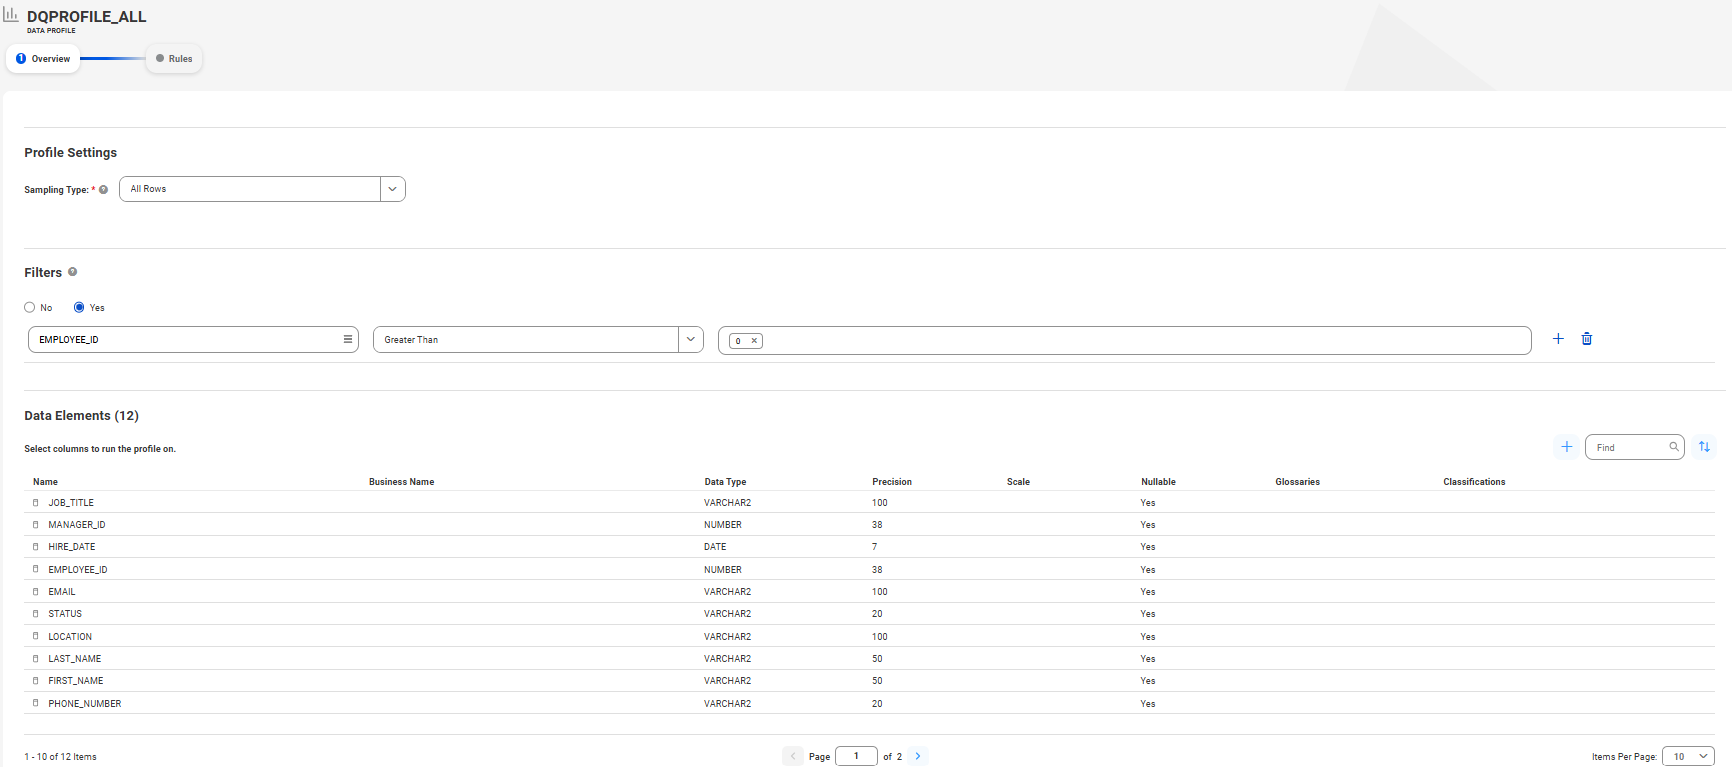Remove the 0 value chip from filter
Screen dimensions: 1732x767
[754, 341]
